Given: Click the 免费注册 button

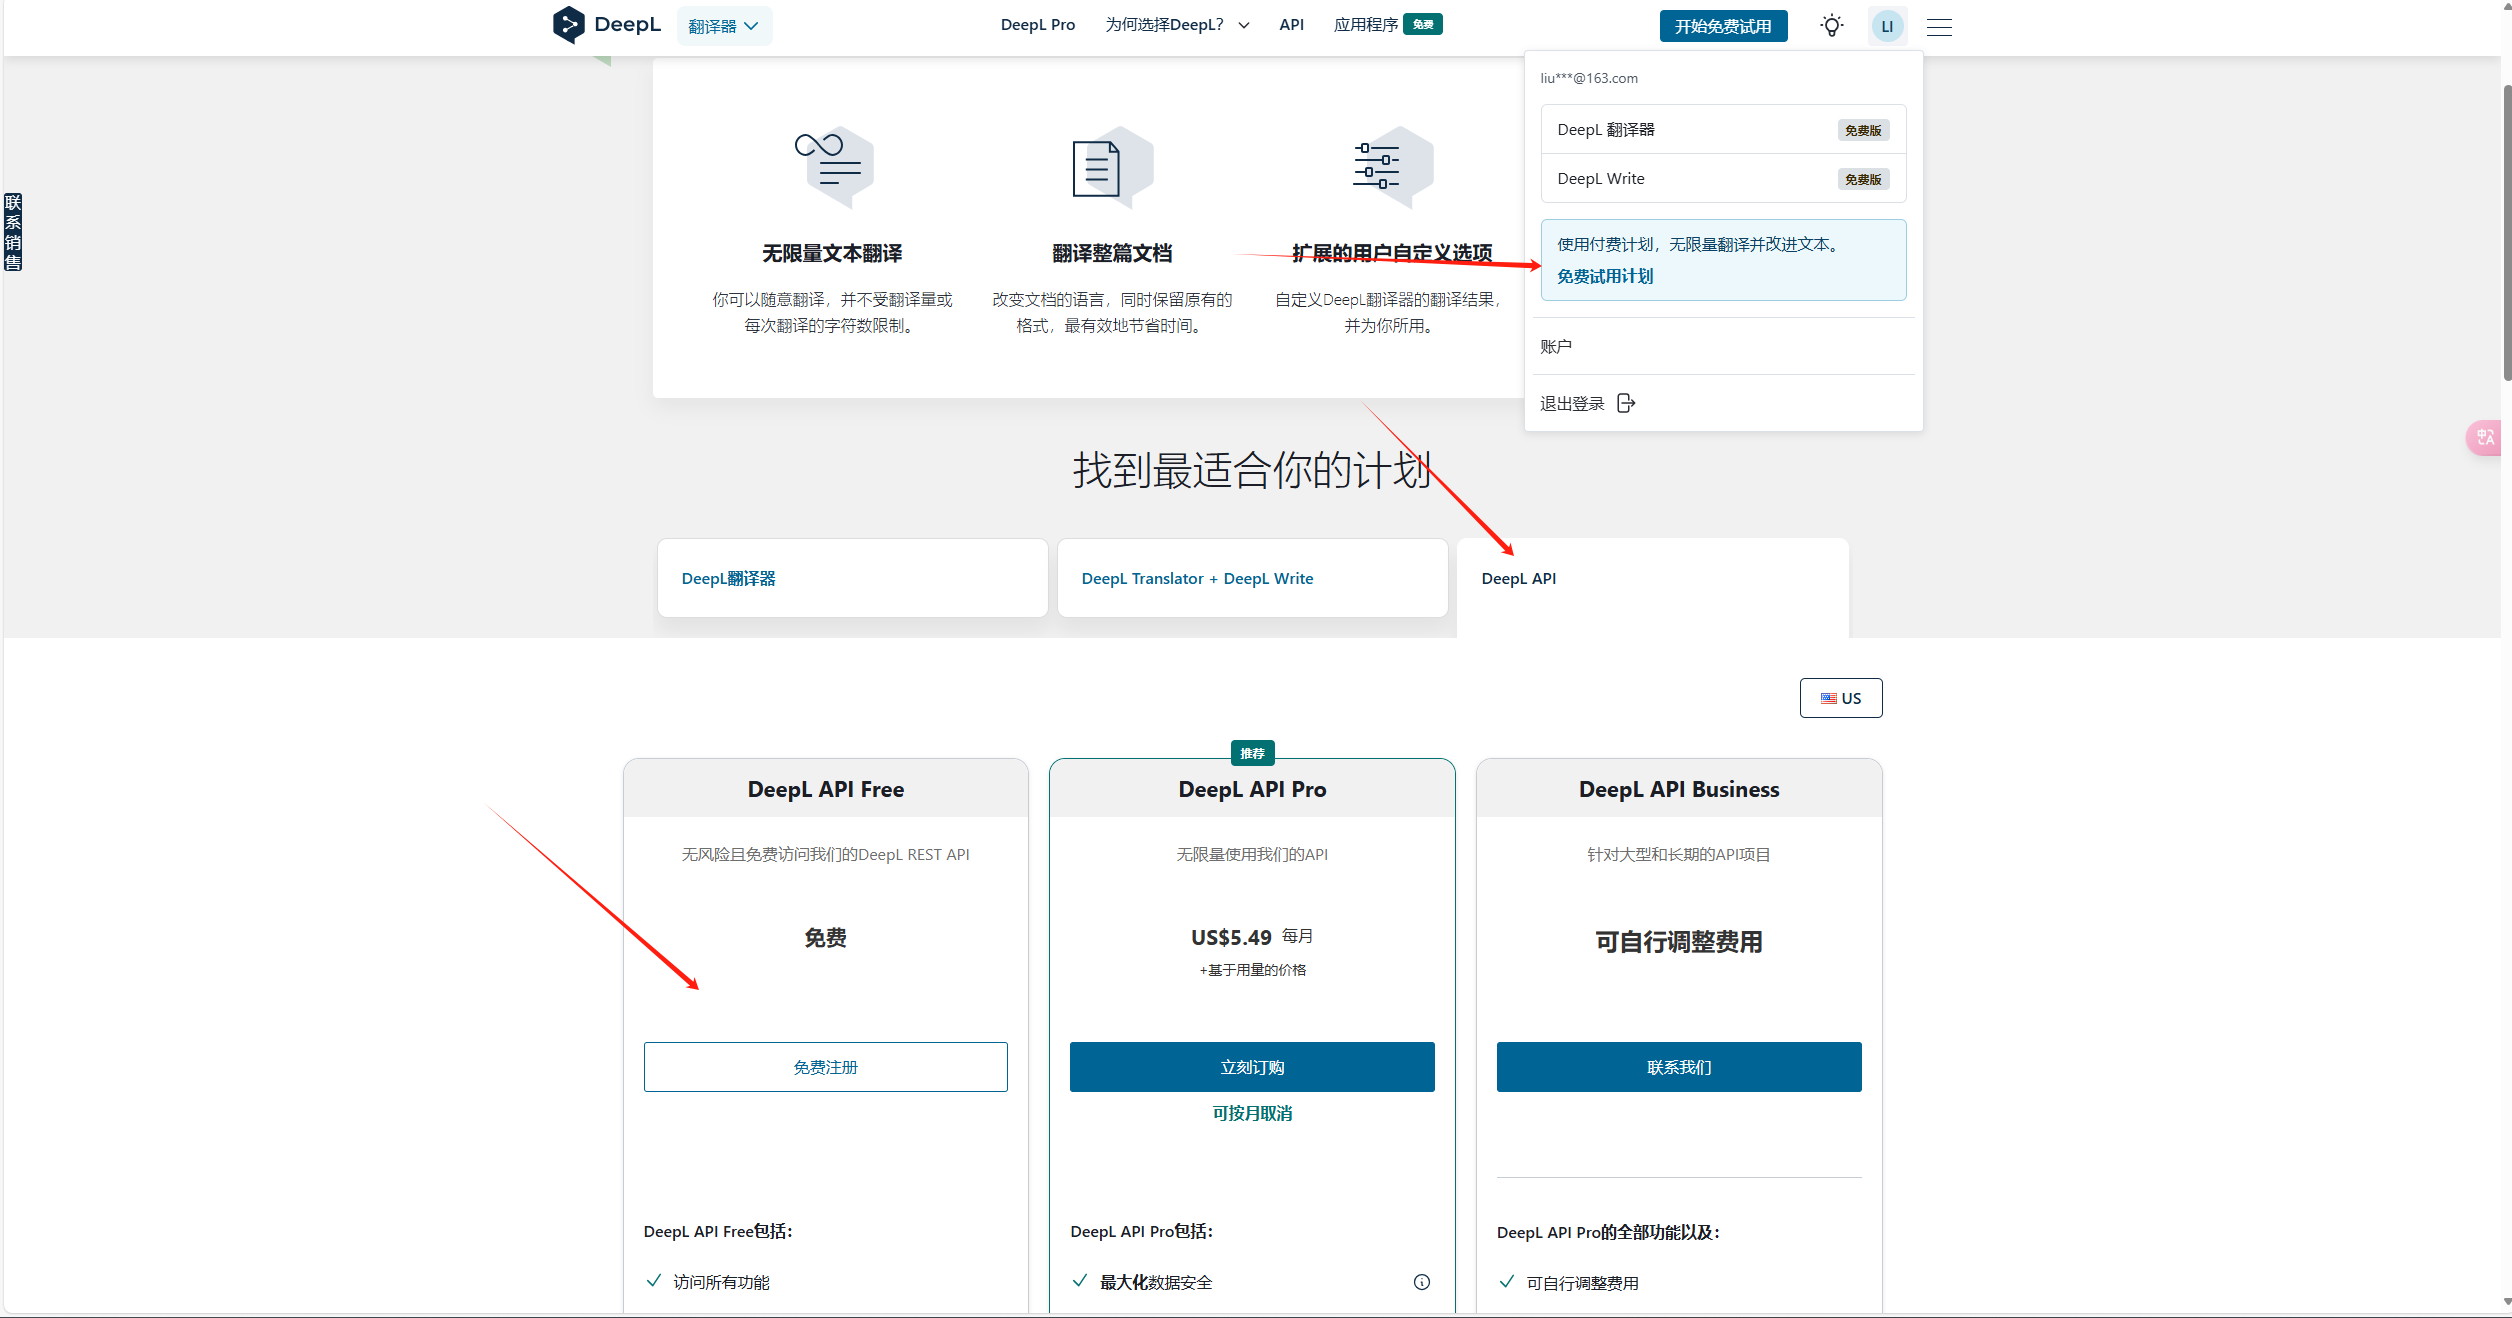Looking at the screenshot, I should tap(825, 1067).
